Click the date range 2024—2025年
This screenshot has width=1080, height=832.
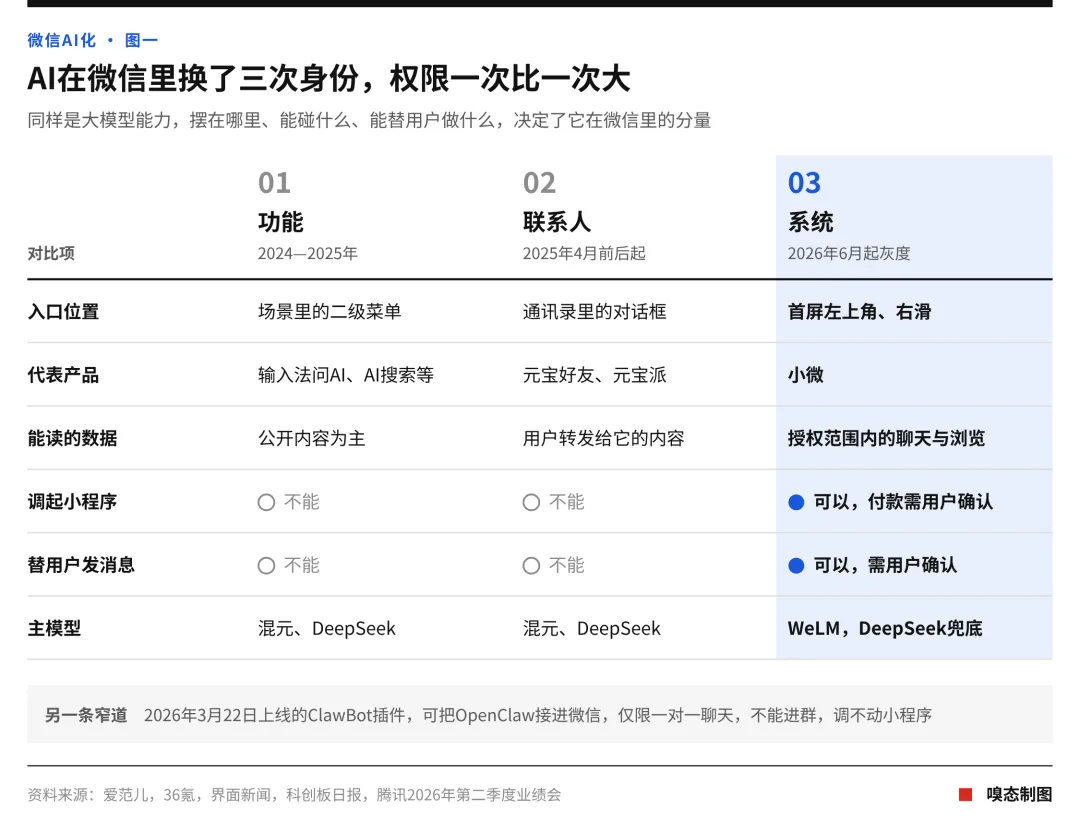pos(308,253)
